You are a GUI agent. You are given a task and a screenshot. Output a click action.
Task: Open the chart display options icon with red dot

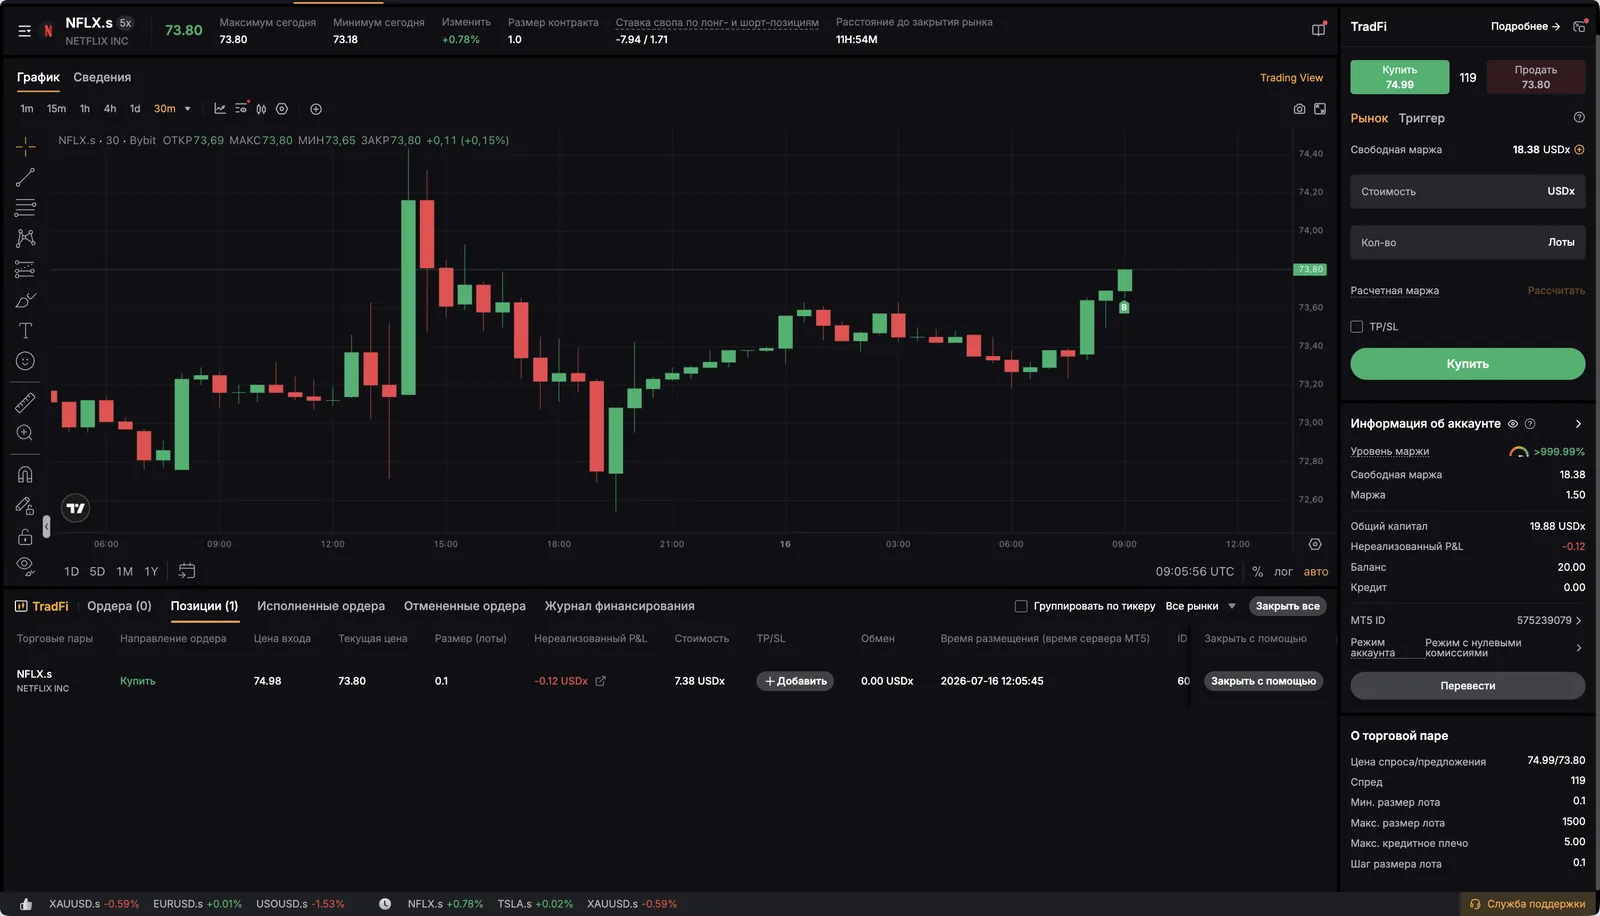(241, 108)
